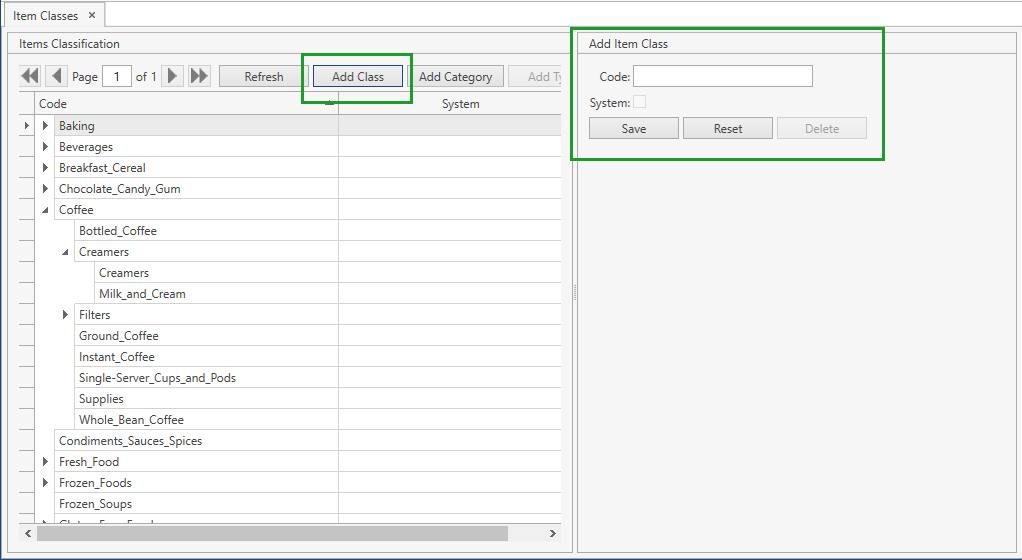Jump to last page arrow
The width and height of the screenshot is (1022, 560).
[199, 76]
